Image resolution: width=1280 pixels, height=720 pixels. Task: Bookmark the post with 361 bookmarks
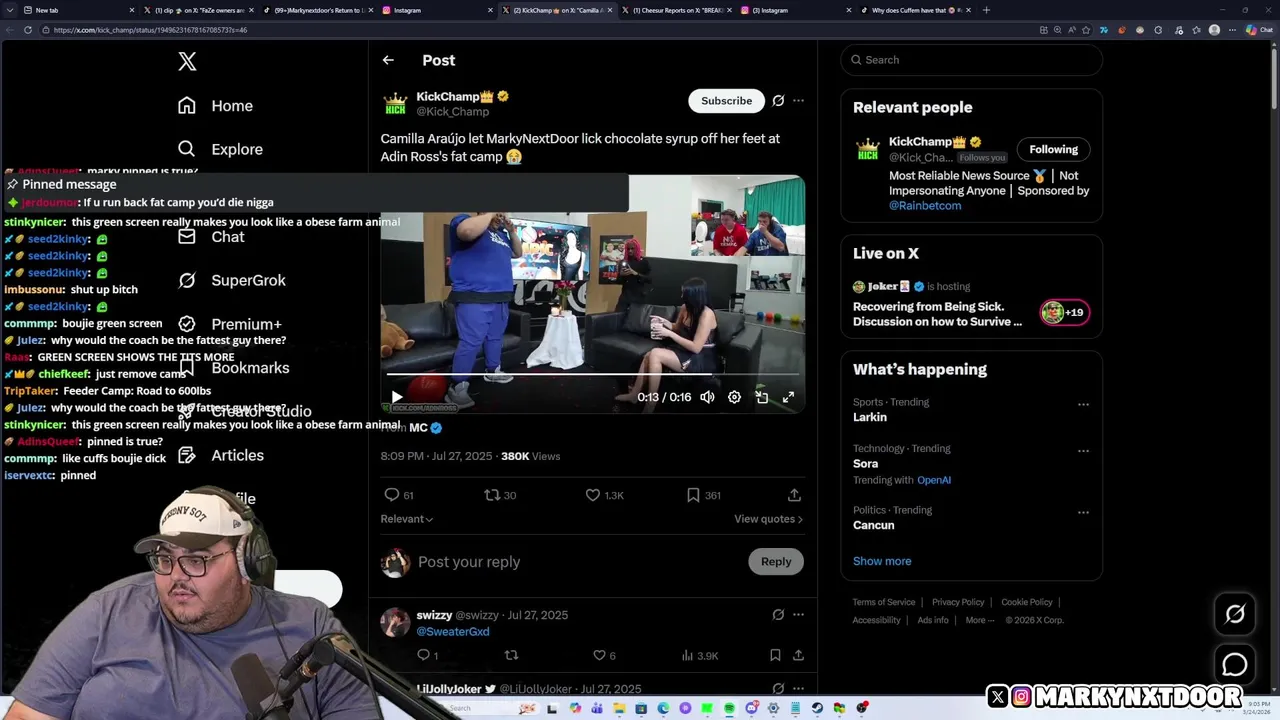703,495
